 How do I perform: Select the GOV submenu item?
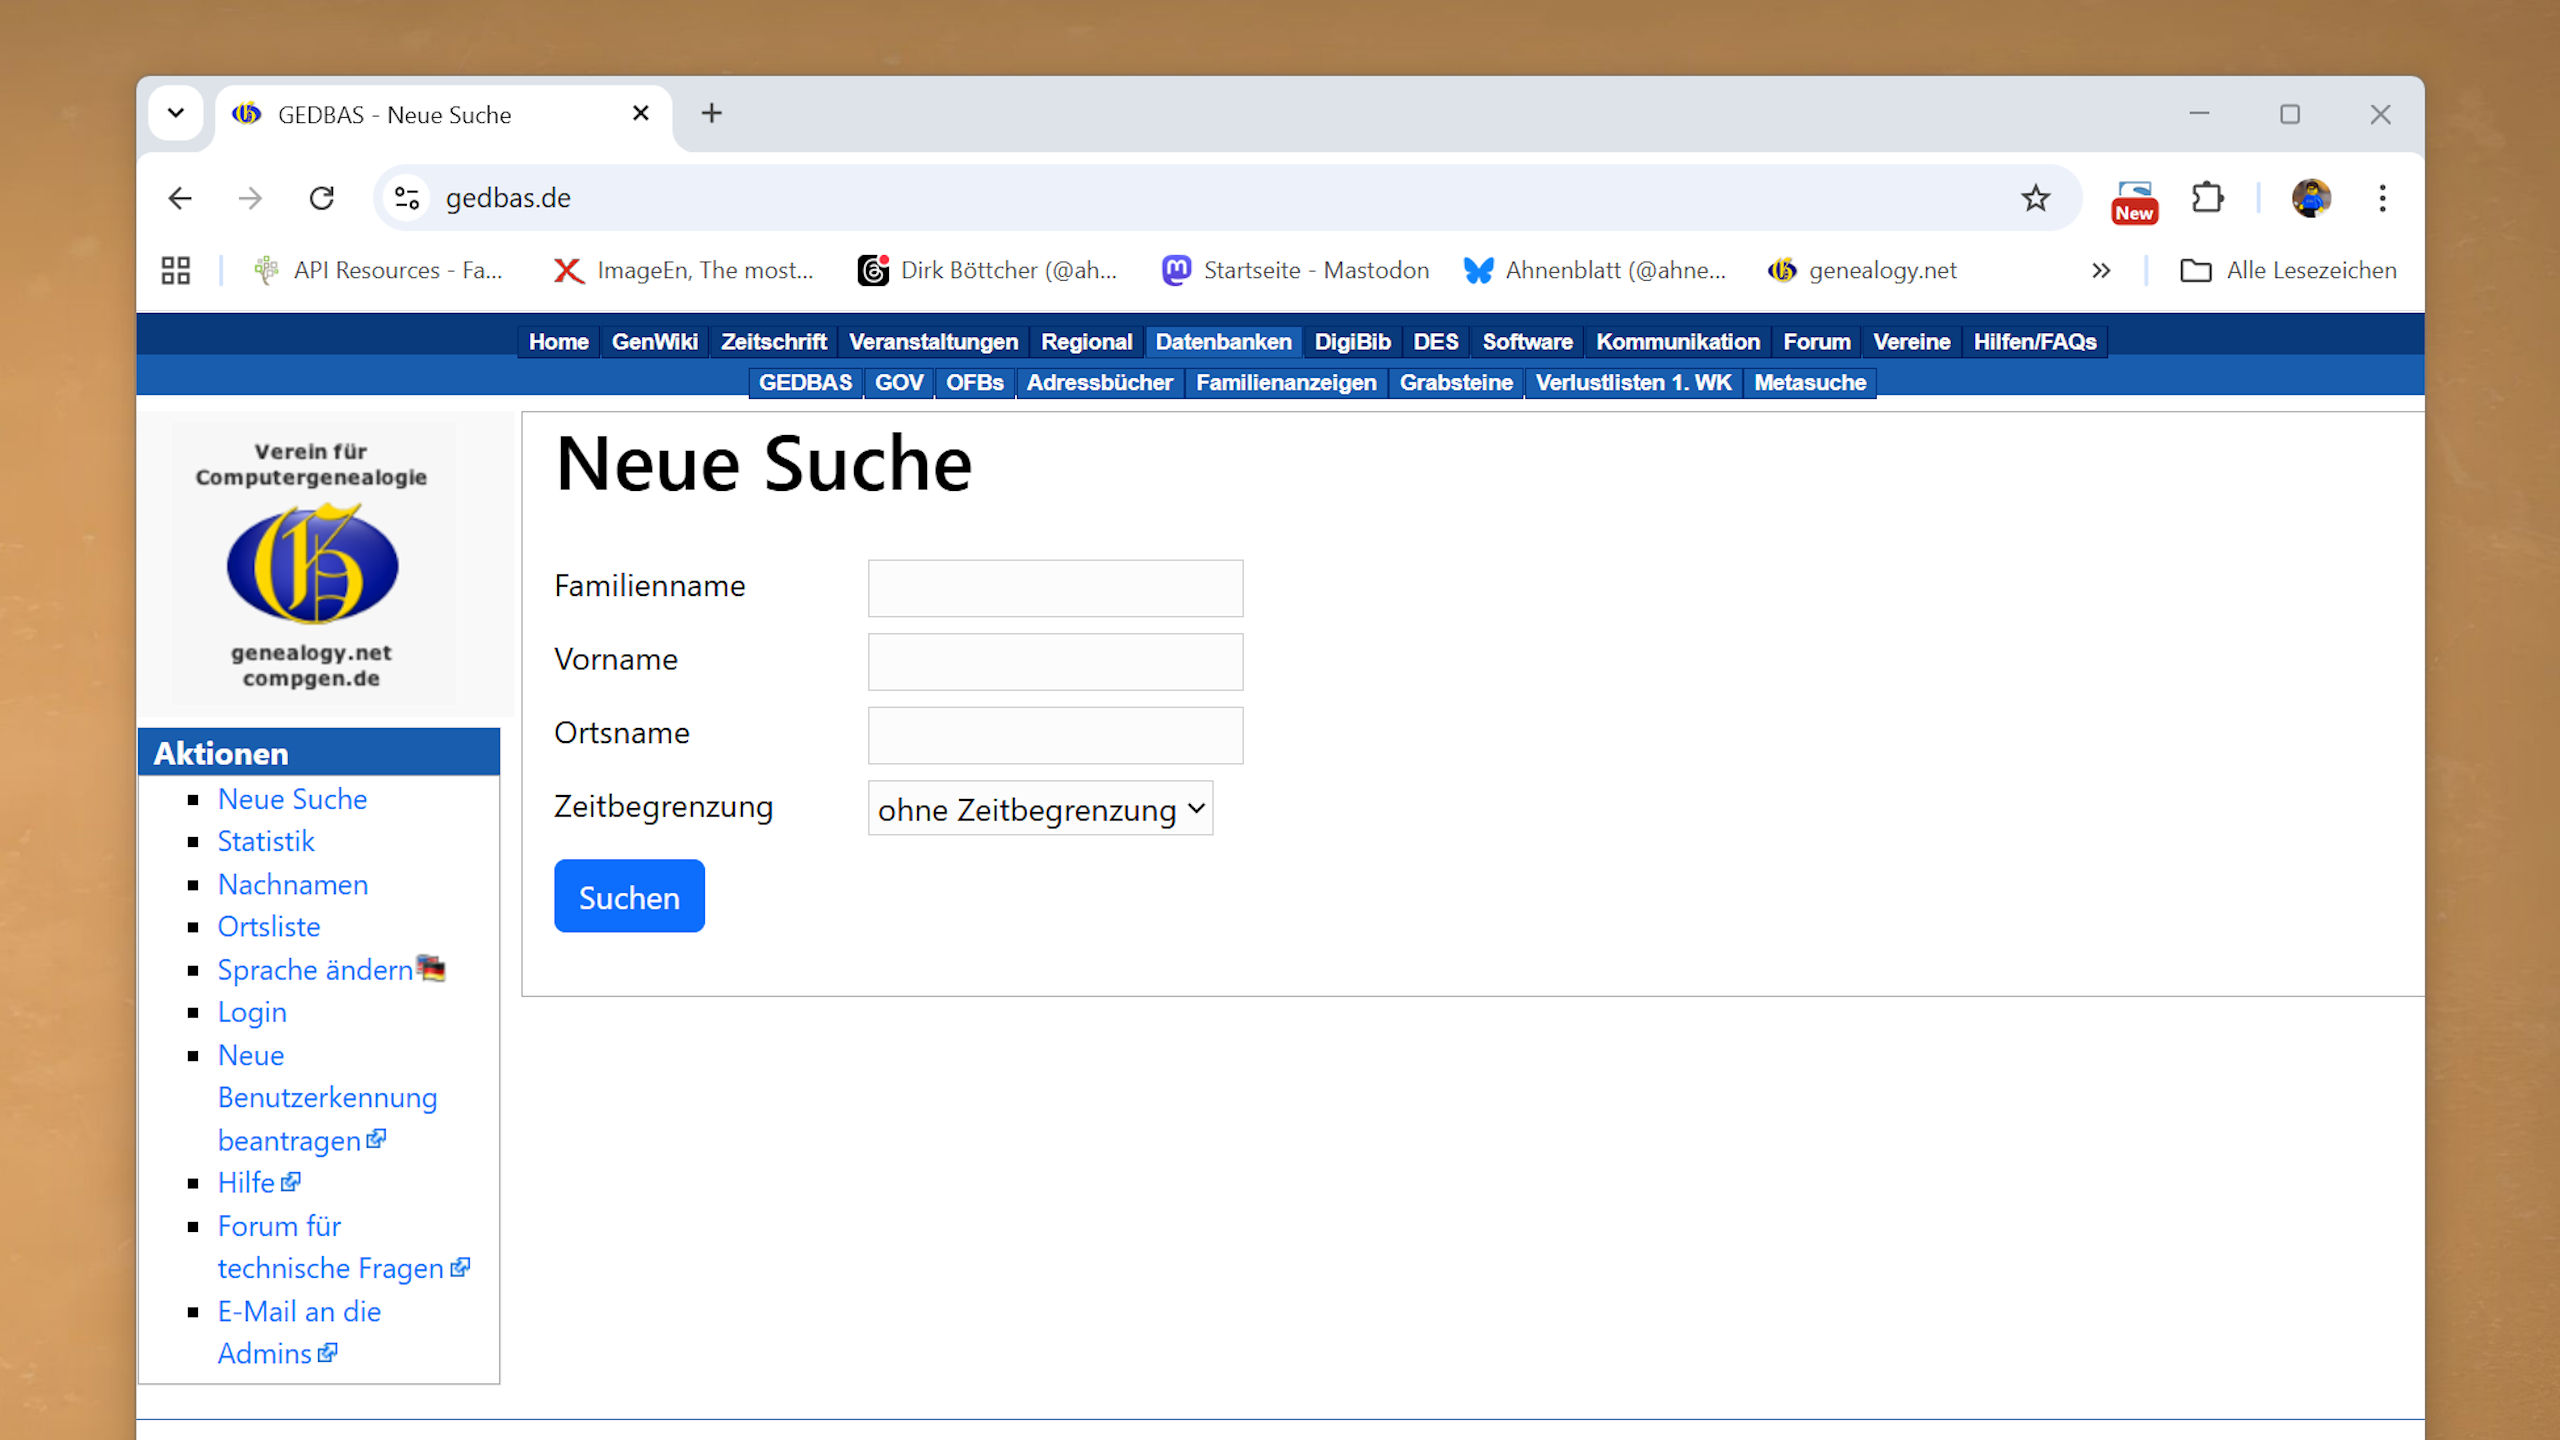pyautogui.click(x=898, y=383)
